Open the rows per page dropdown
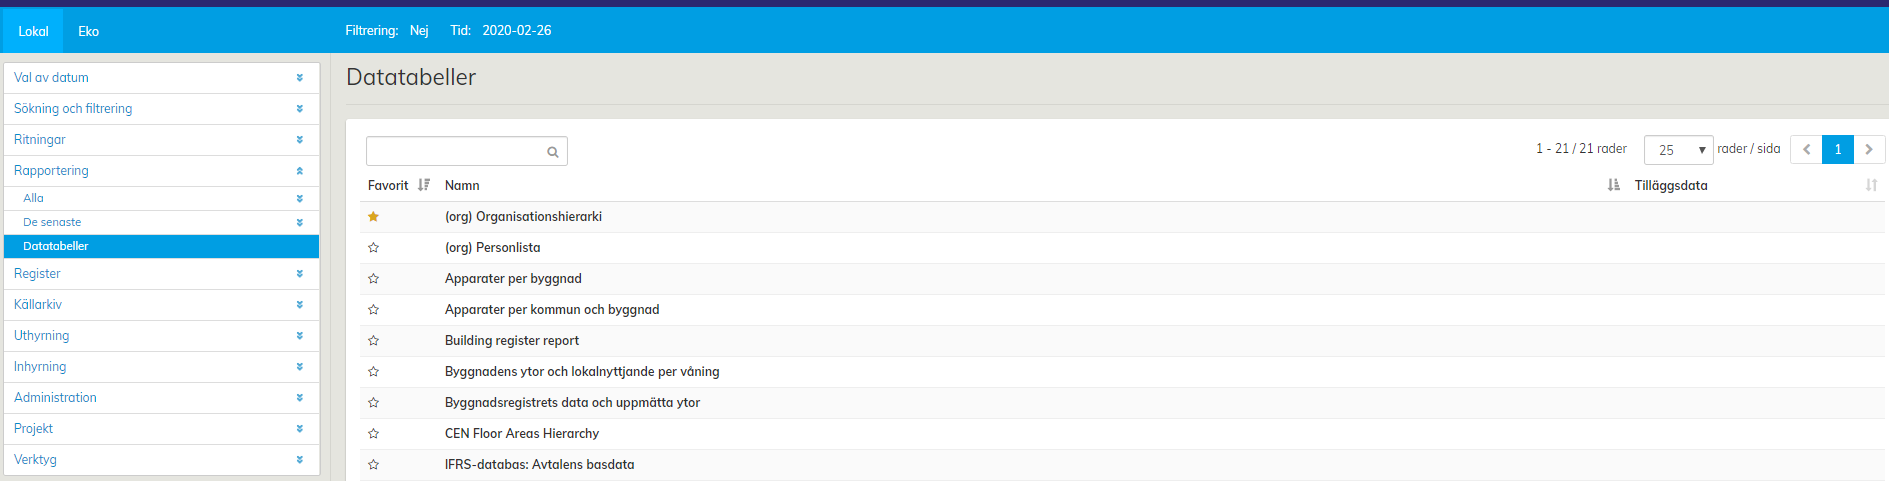The width and height of the screenshot is (1889, 481). (x=1678, y=150)
